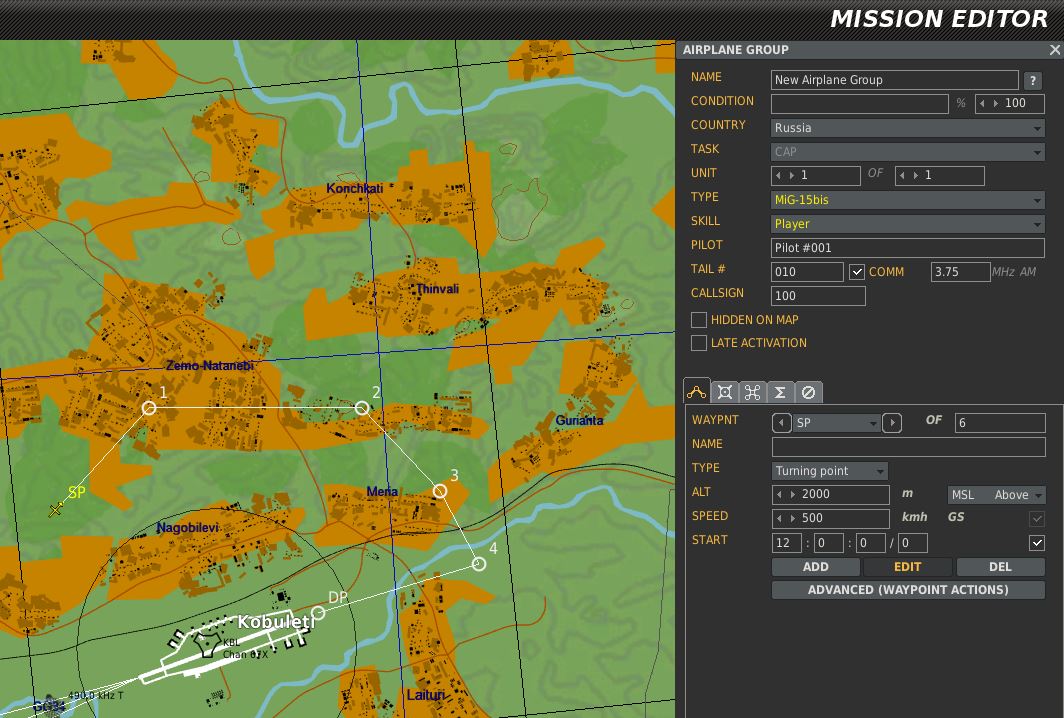
Task: Increase the total units count
Action: click(x=915, y=175)
